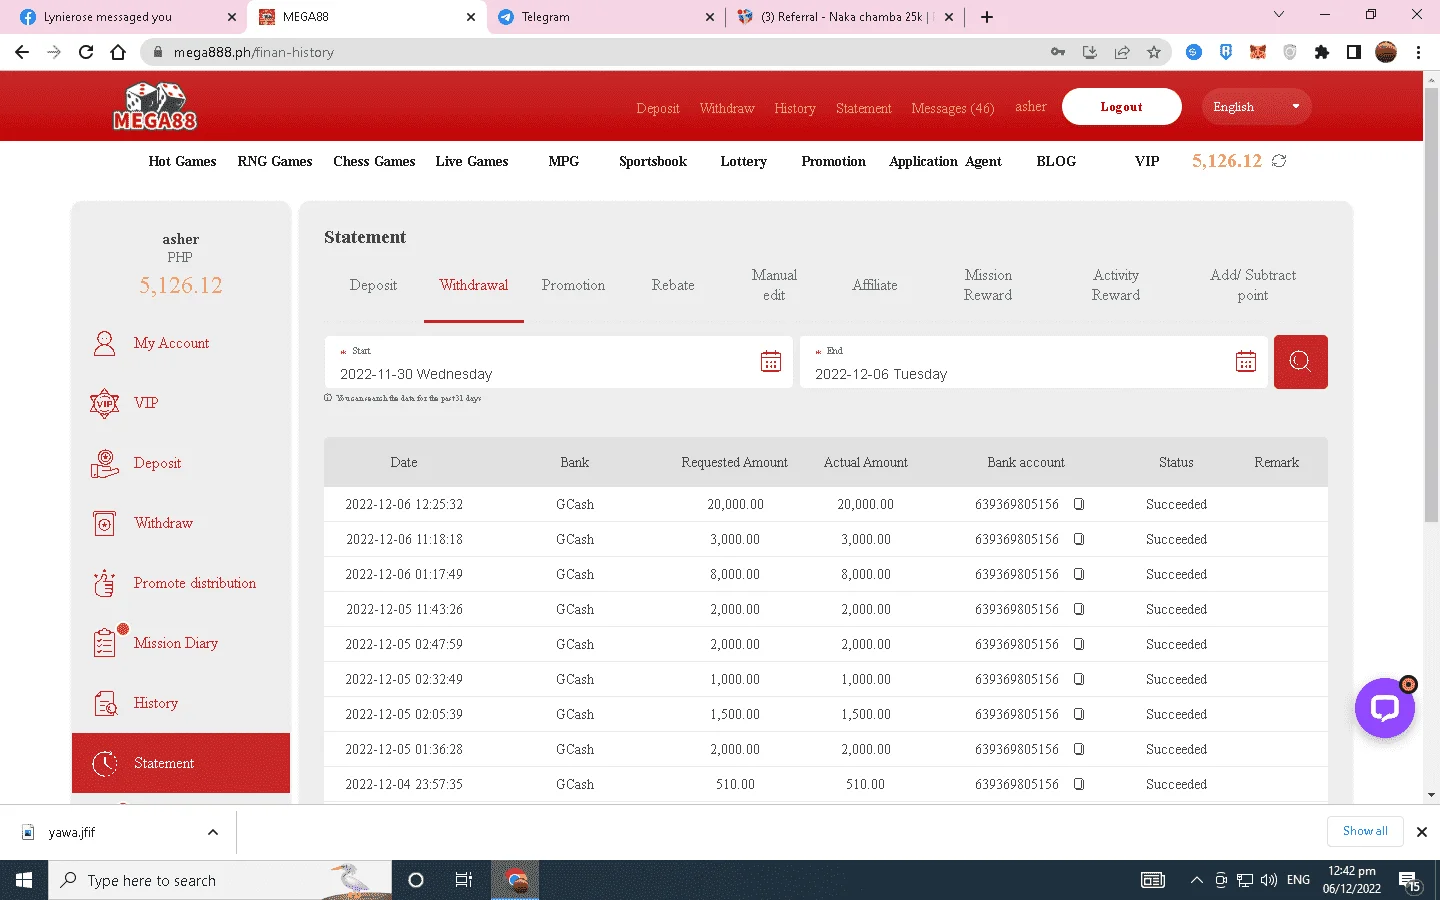
Task: Open the tab search dropdown arrow
Action: click(1279, 15)
